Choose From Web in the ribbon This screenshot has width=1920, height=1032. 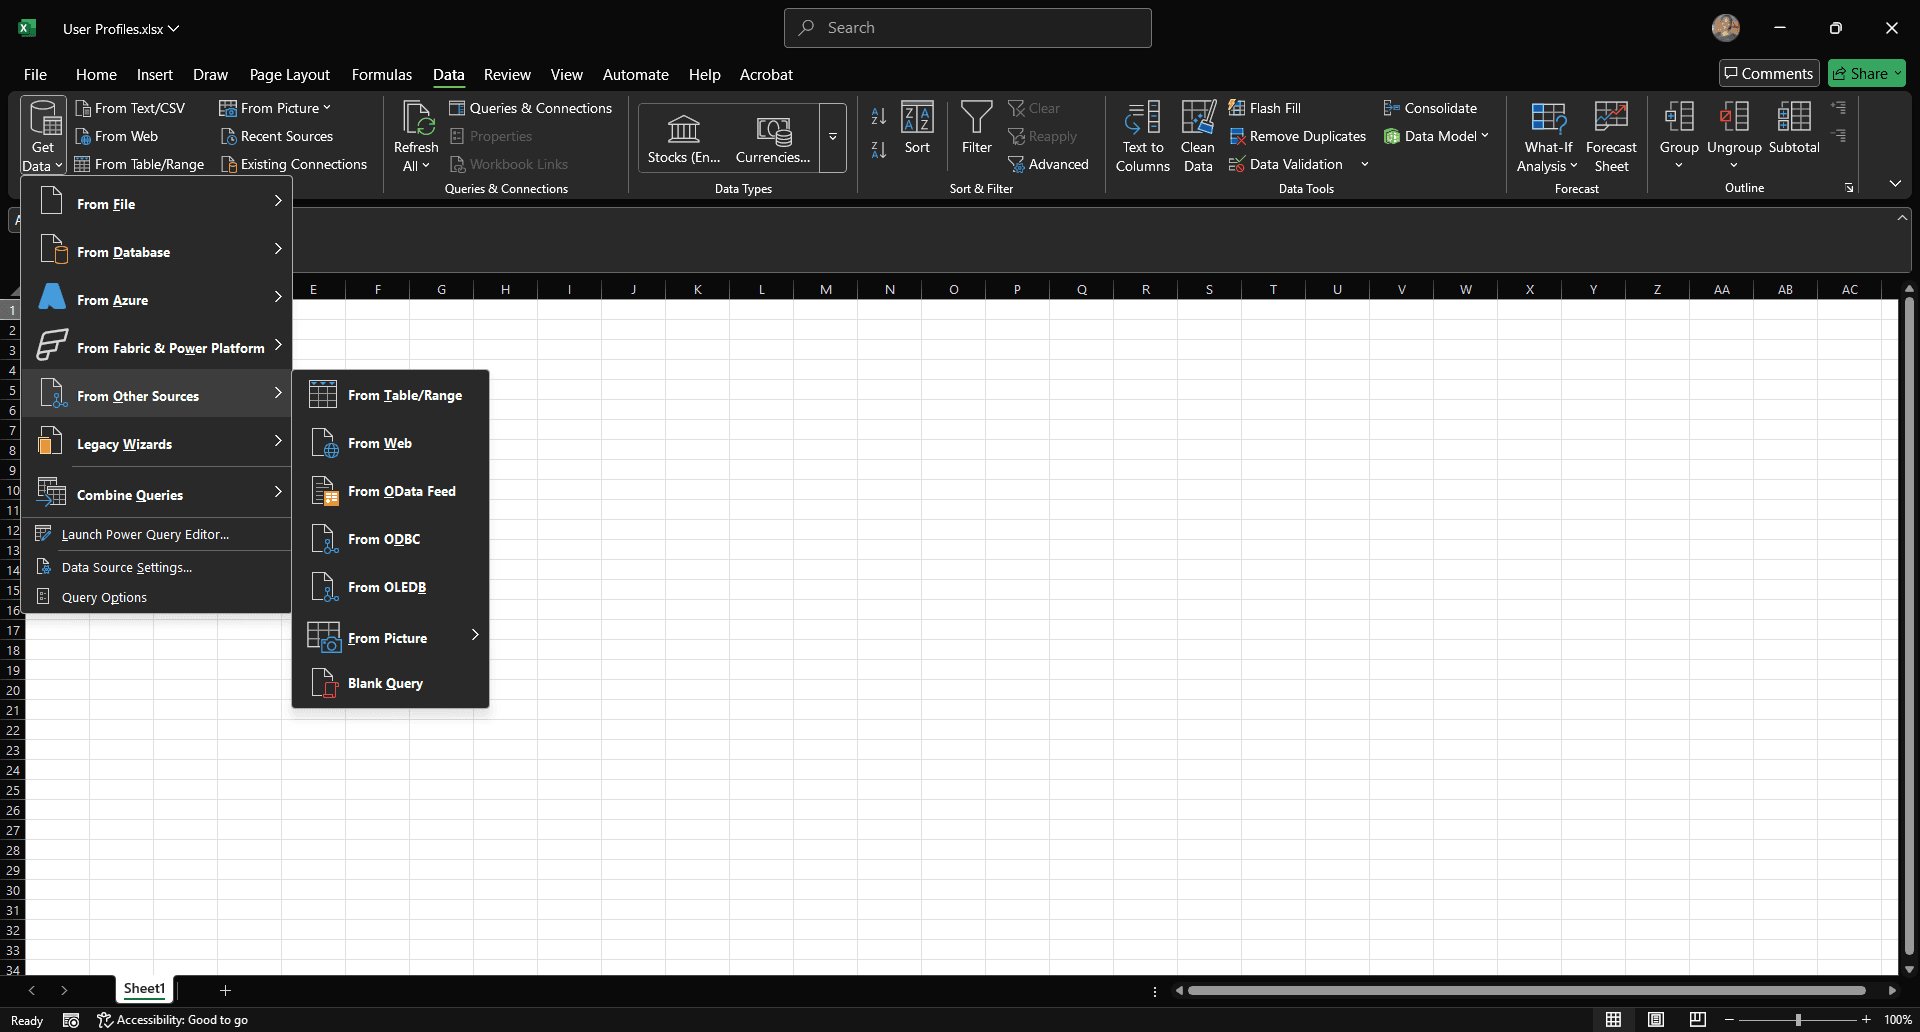tap(116, 136)
